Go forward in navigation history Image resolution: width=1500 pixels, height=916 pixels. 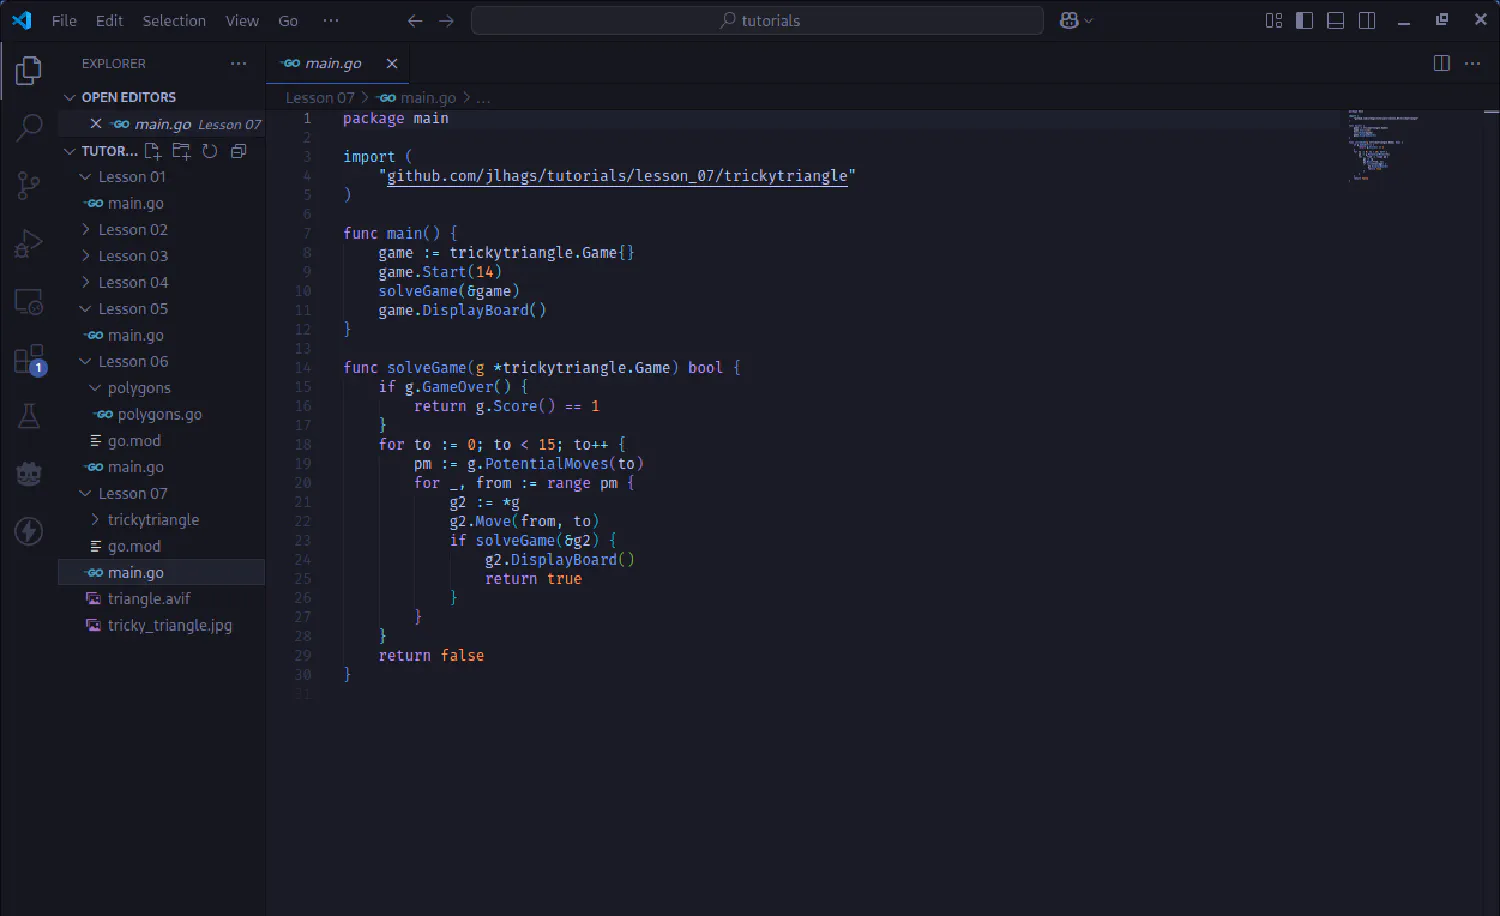pyautogui.click(x=446, y=21)
